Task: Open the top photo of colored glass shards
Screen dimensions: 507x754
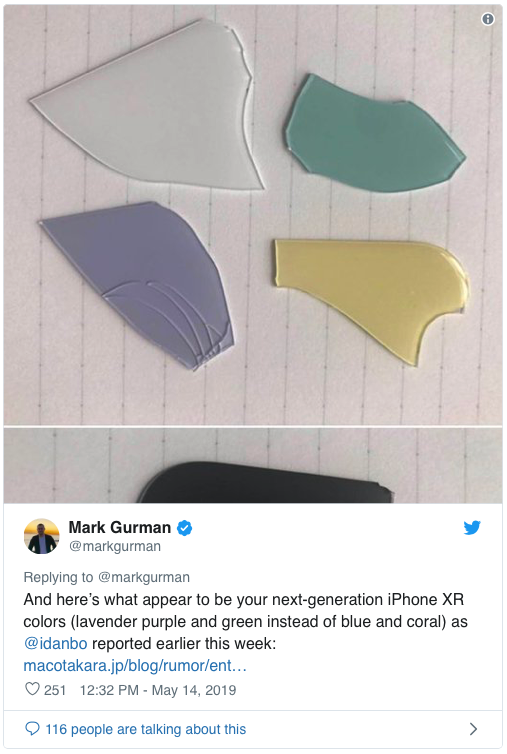Action: 253,215
